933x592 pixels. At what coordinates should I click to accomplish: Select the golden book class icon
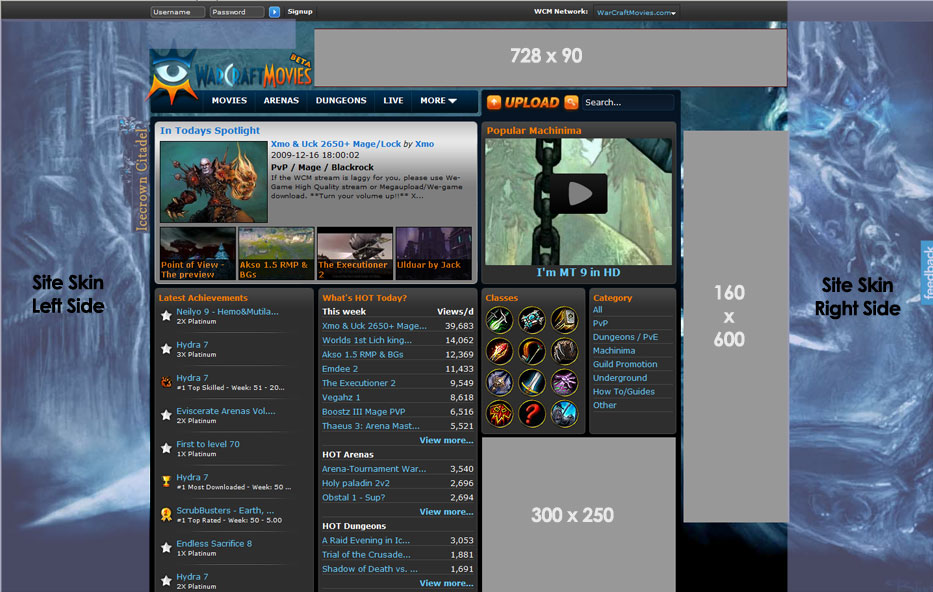pos(563,320)
